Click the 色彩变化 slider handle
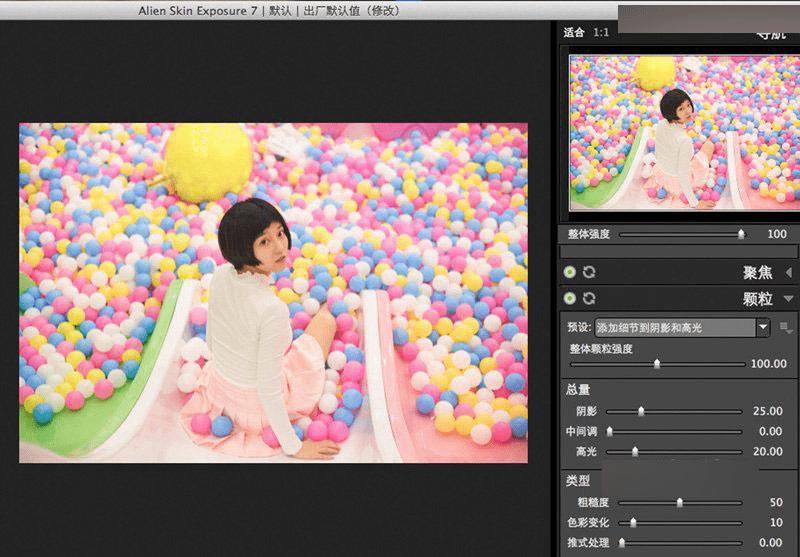 pyautogui.click(x=633, y=522)
